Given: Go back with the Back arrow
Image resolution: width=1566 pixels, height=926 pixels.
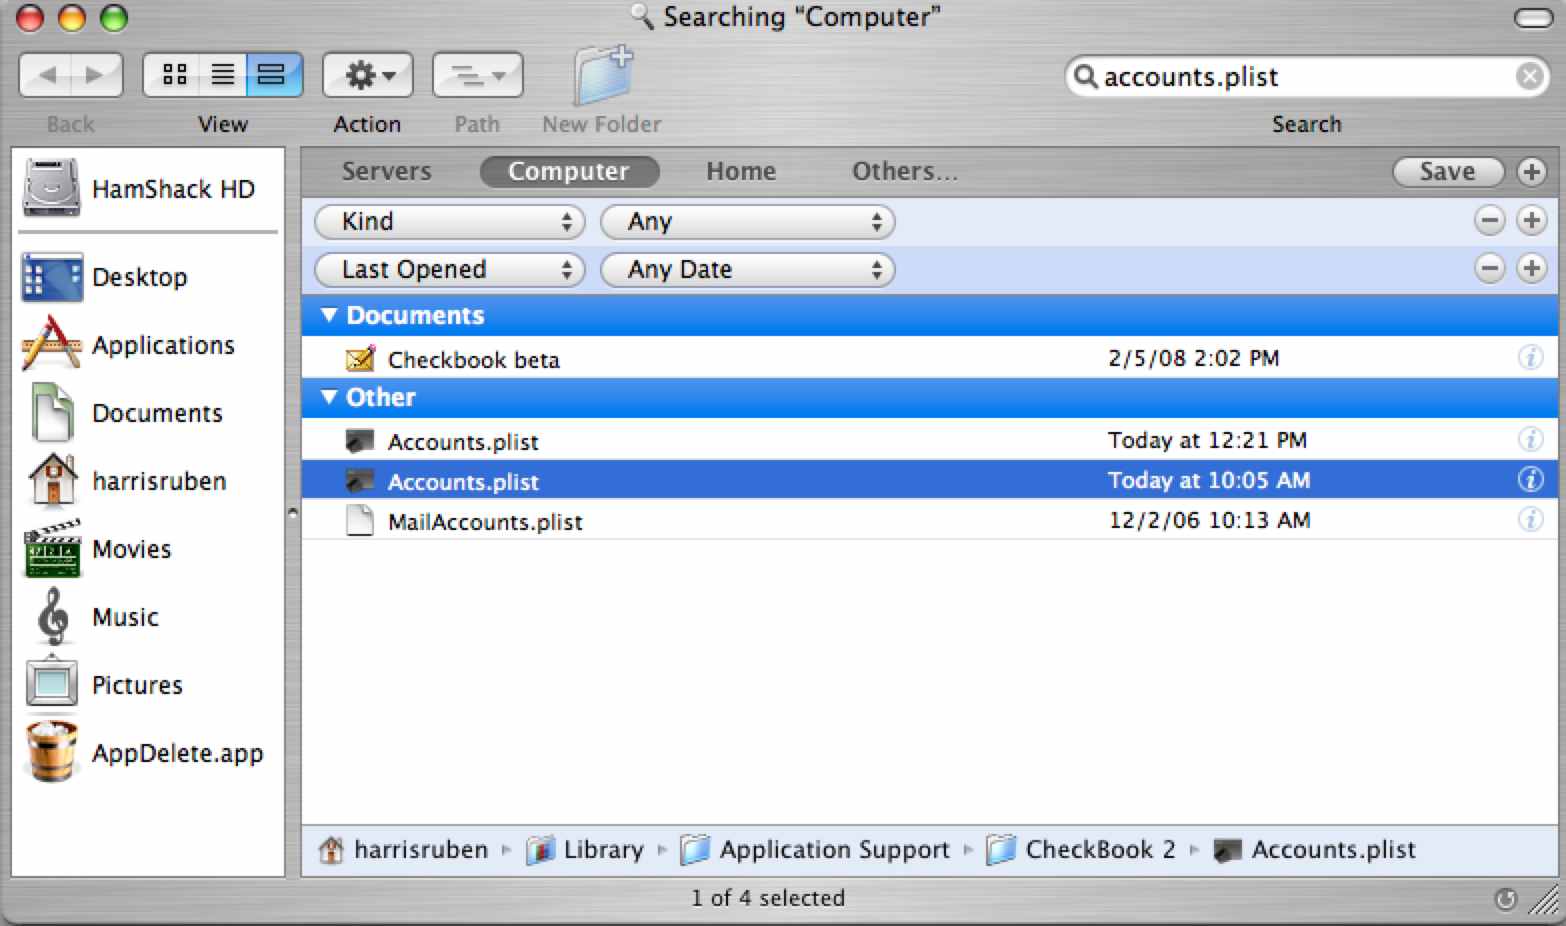Looking at the screenshot, I should tap(46, 75).
